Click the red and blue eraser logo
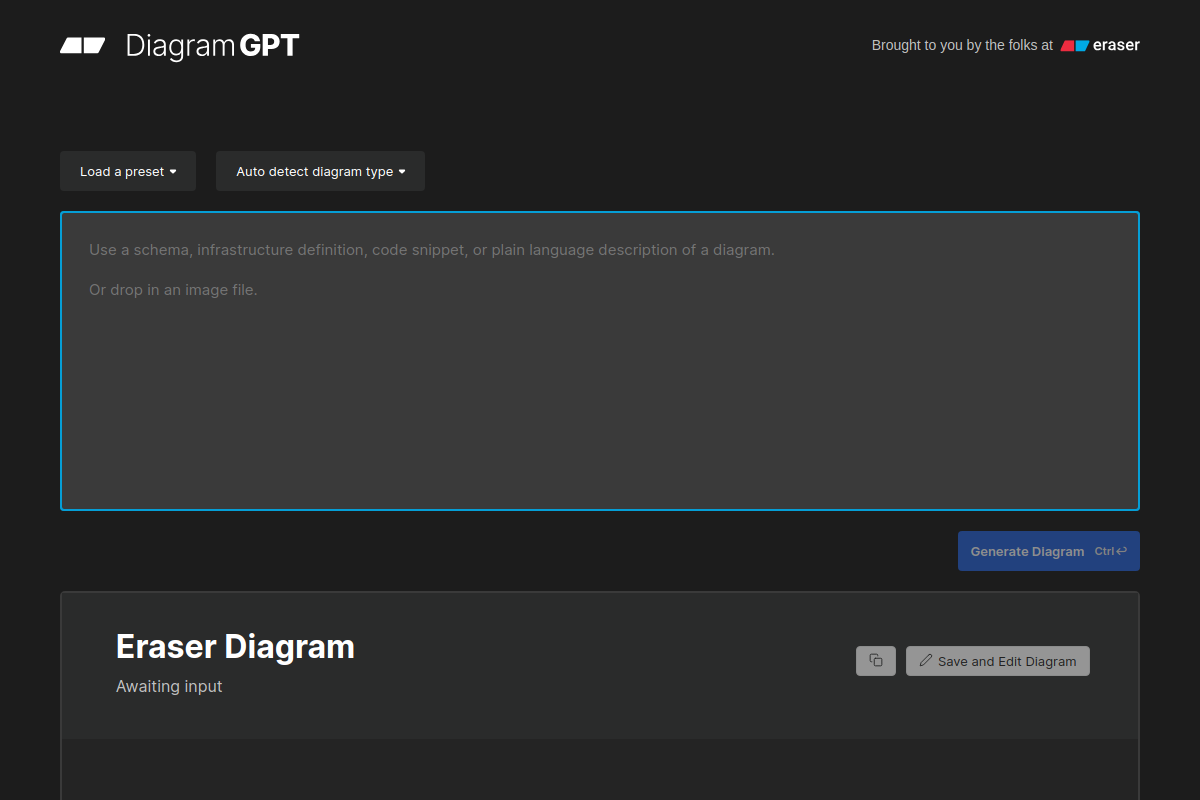Image resolution: width=1200 pixels, height=800 pixels. [x=1074, y=45]
